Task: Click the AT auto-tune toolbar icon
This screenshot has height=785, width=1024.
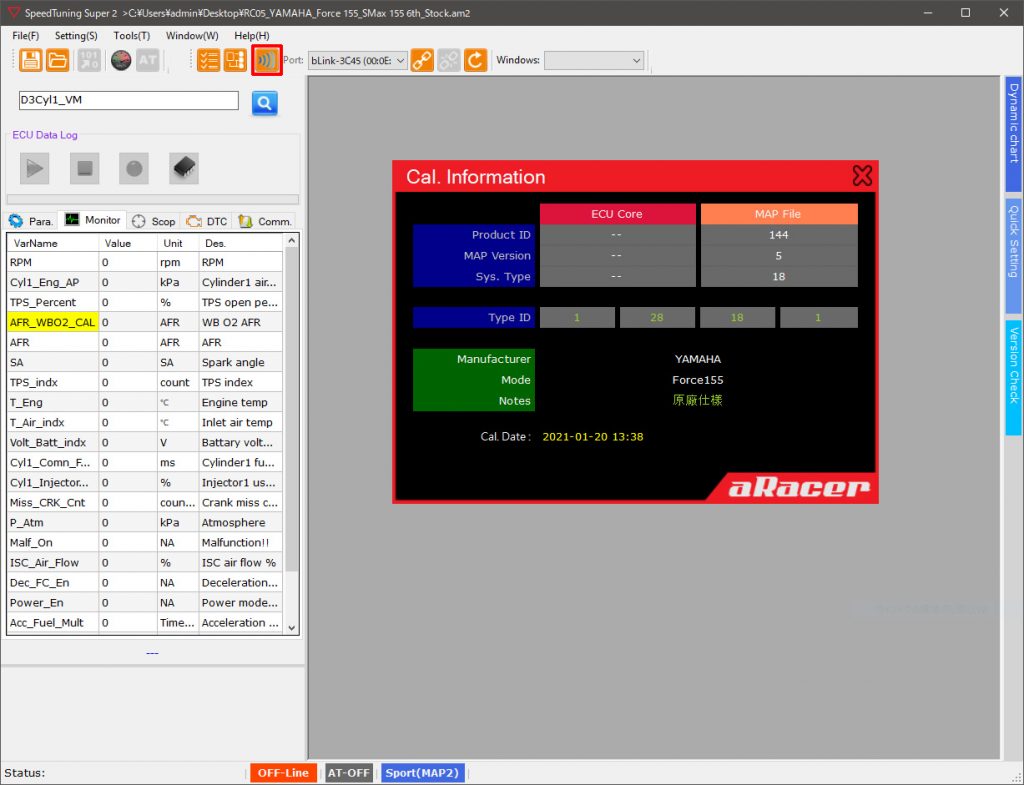Action: pos(148,60)
